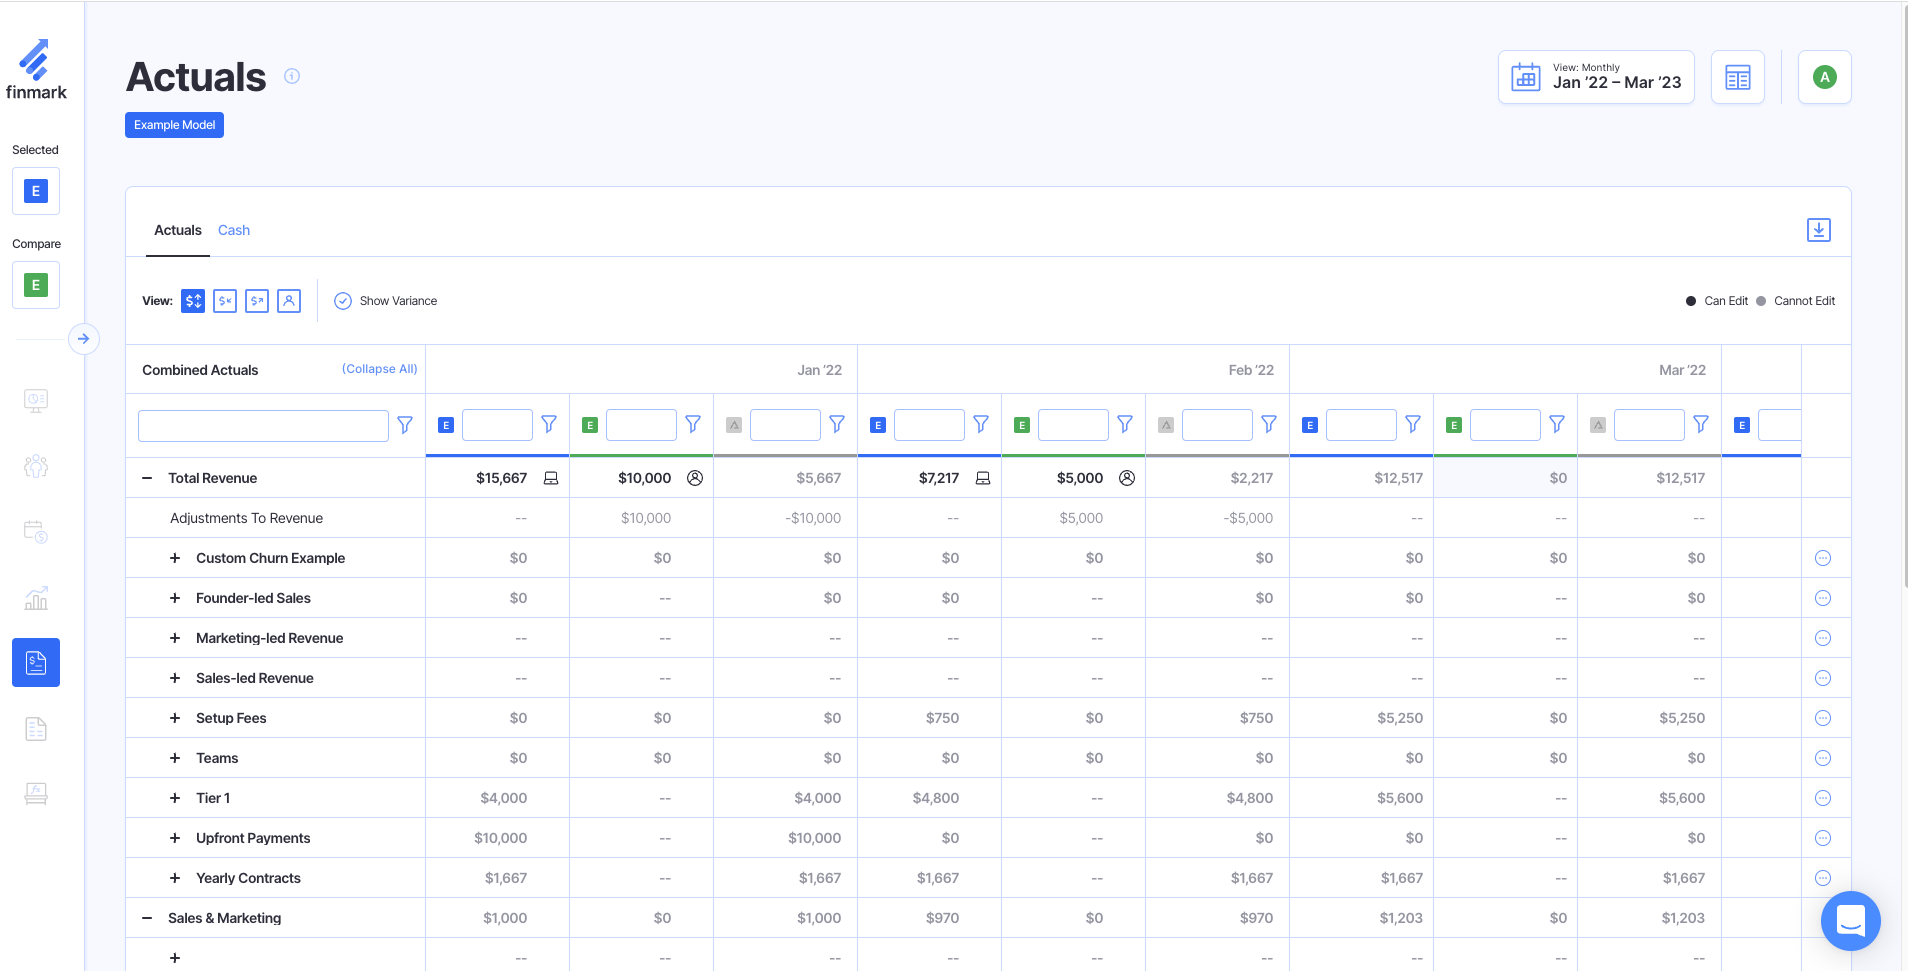Open options menu for Setup Fees row
Screen dimensions: 1908x971
click(1822, 718)
